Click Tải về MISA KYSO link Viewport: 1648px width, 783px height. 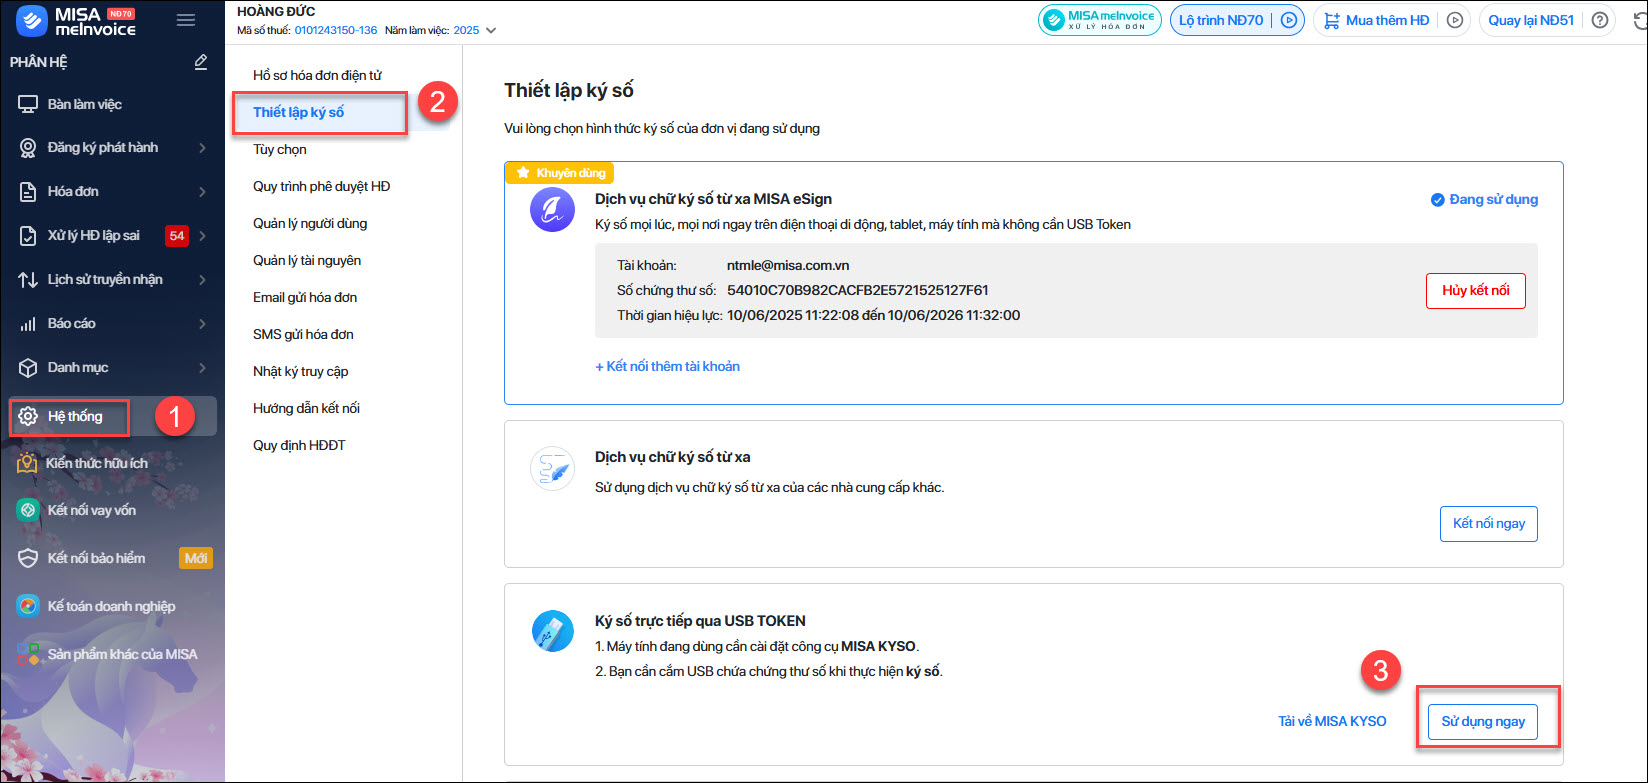pyautogui.click(x=1332, y=722)
